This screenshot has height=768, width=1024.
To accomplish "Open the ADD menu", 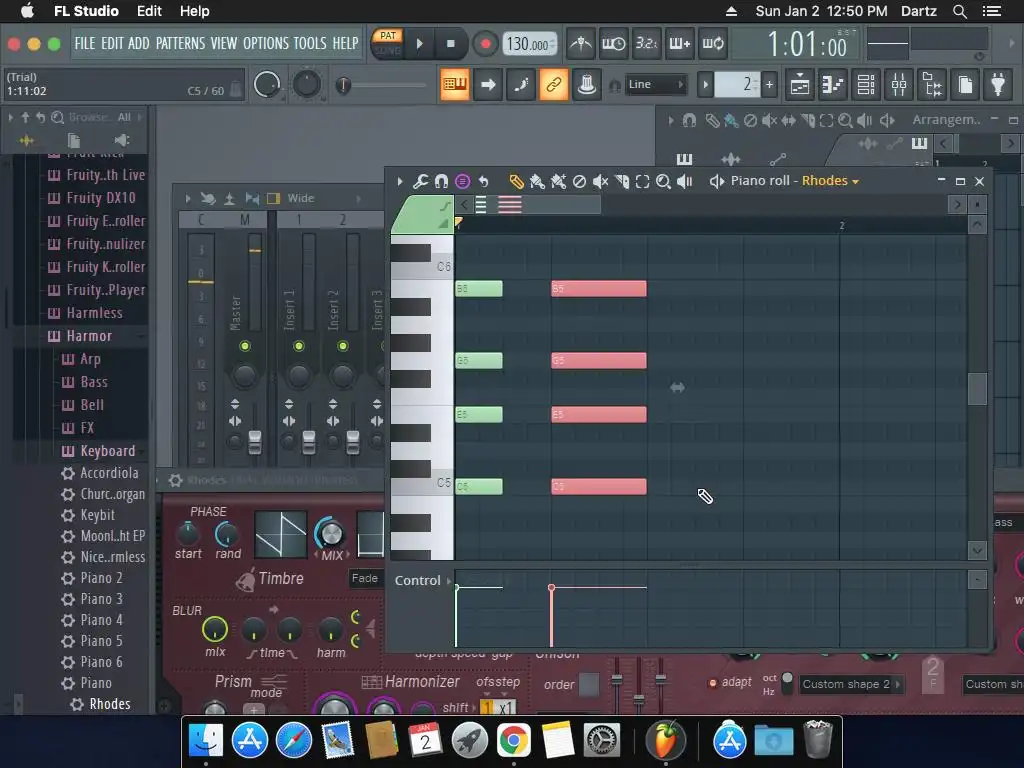I will tap(138, 44).
